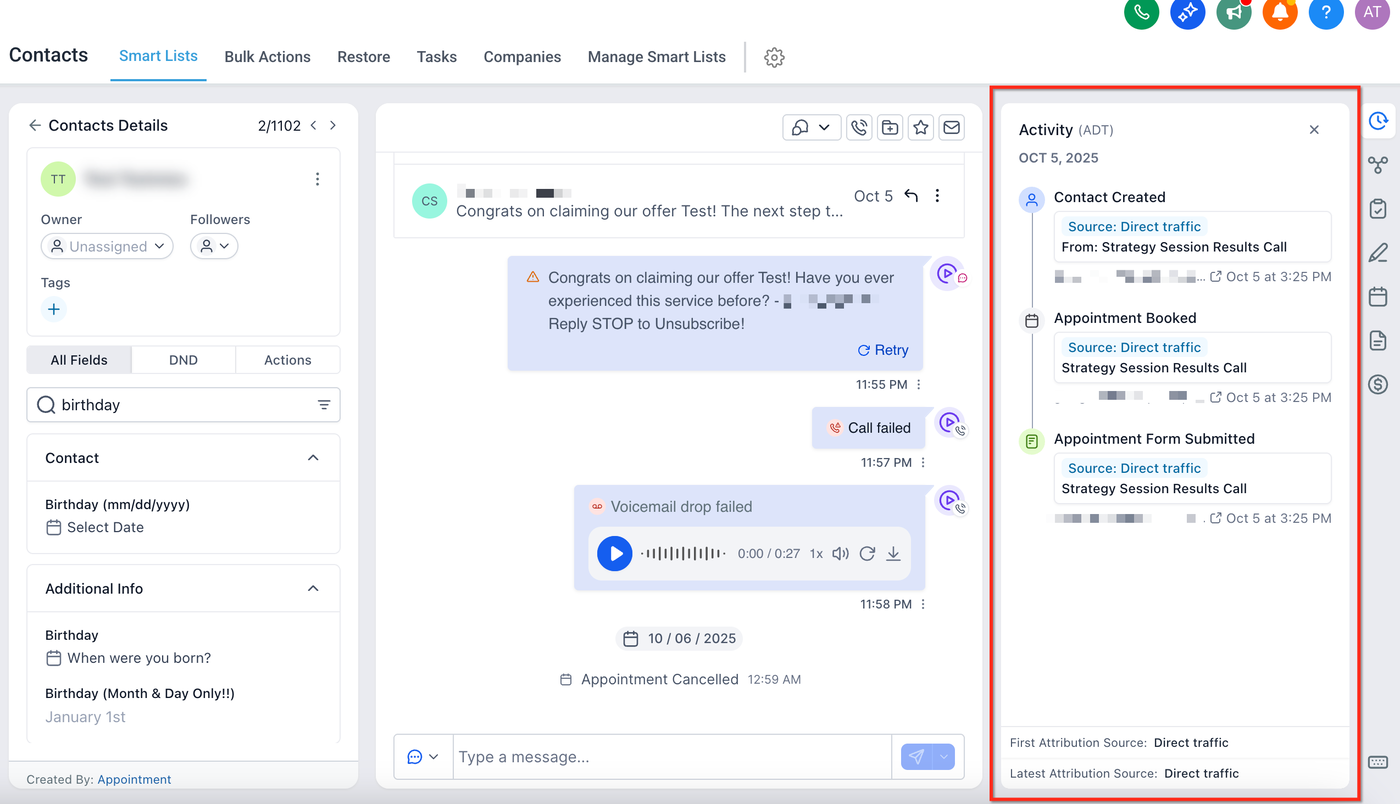Image resolution: width=1400 pixels, height=804 pixels.
Task: Go to the previous contact
Action: pyautogui.click(x=313, y=125)
